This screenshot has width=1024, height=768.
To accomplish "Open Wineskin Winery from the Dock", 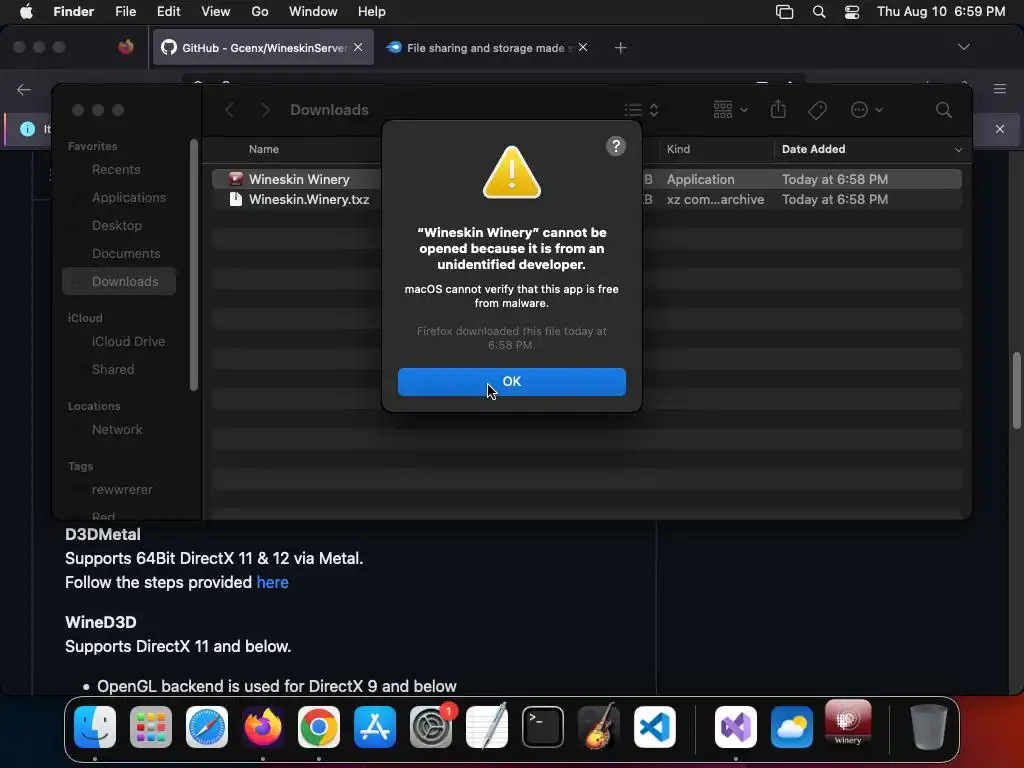I will [x=848, y=723].
